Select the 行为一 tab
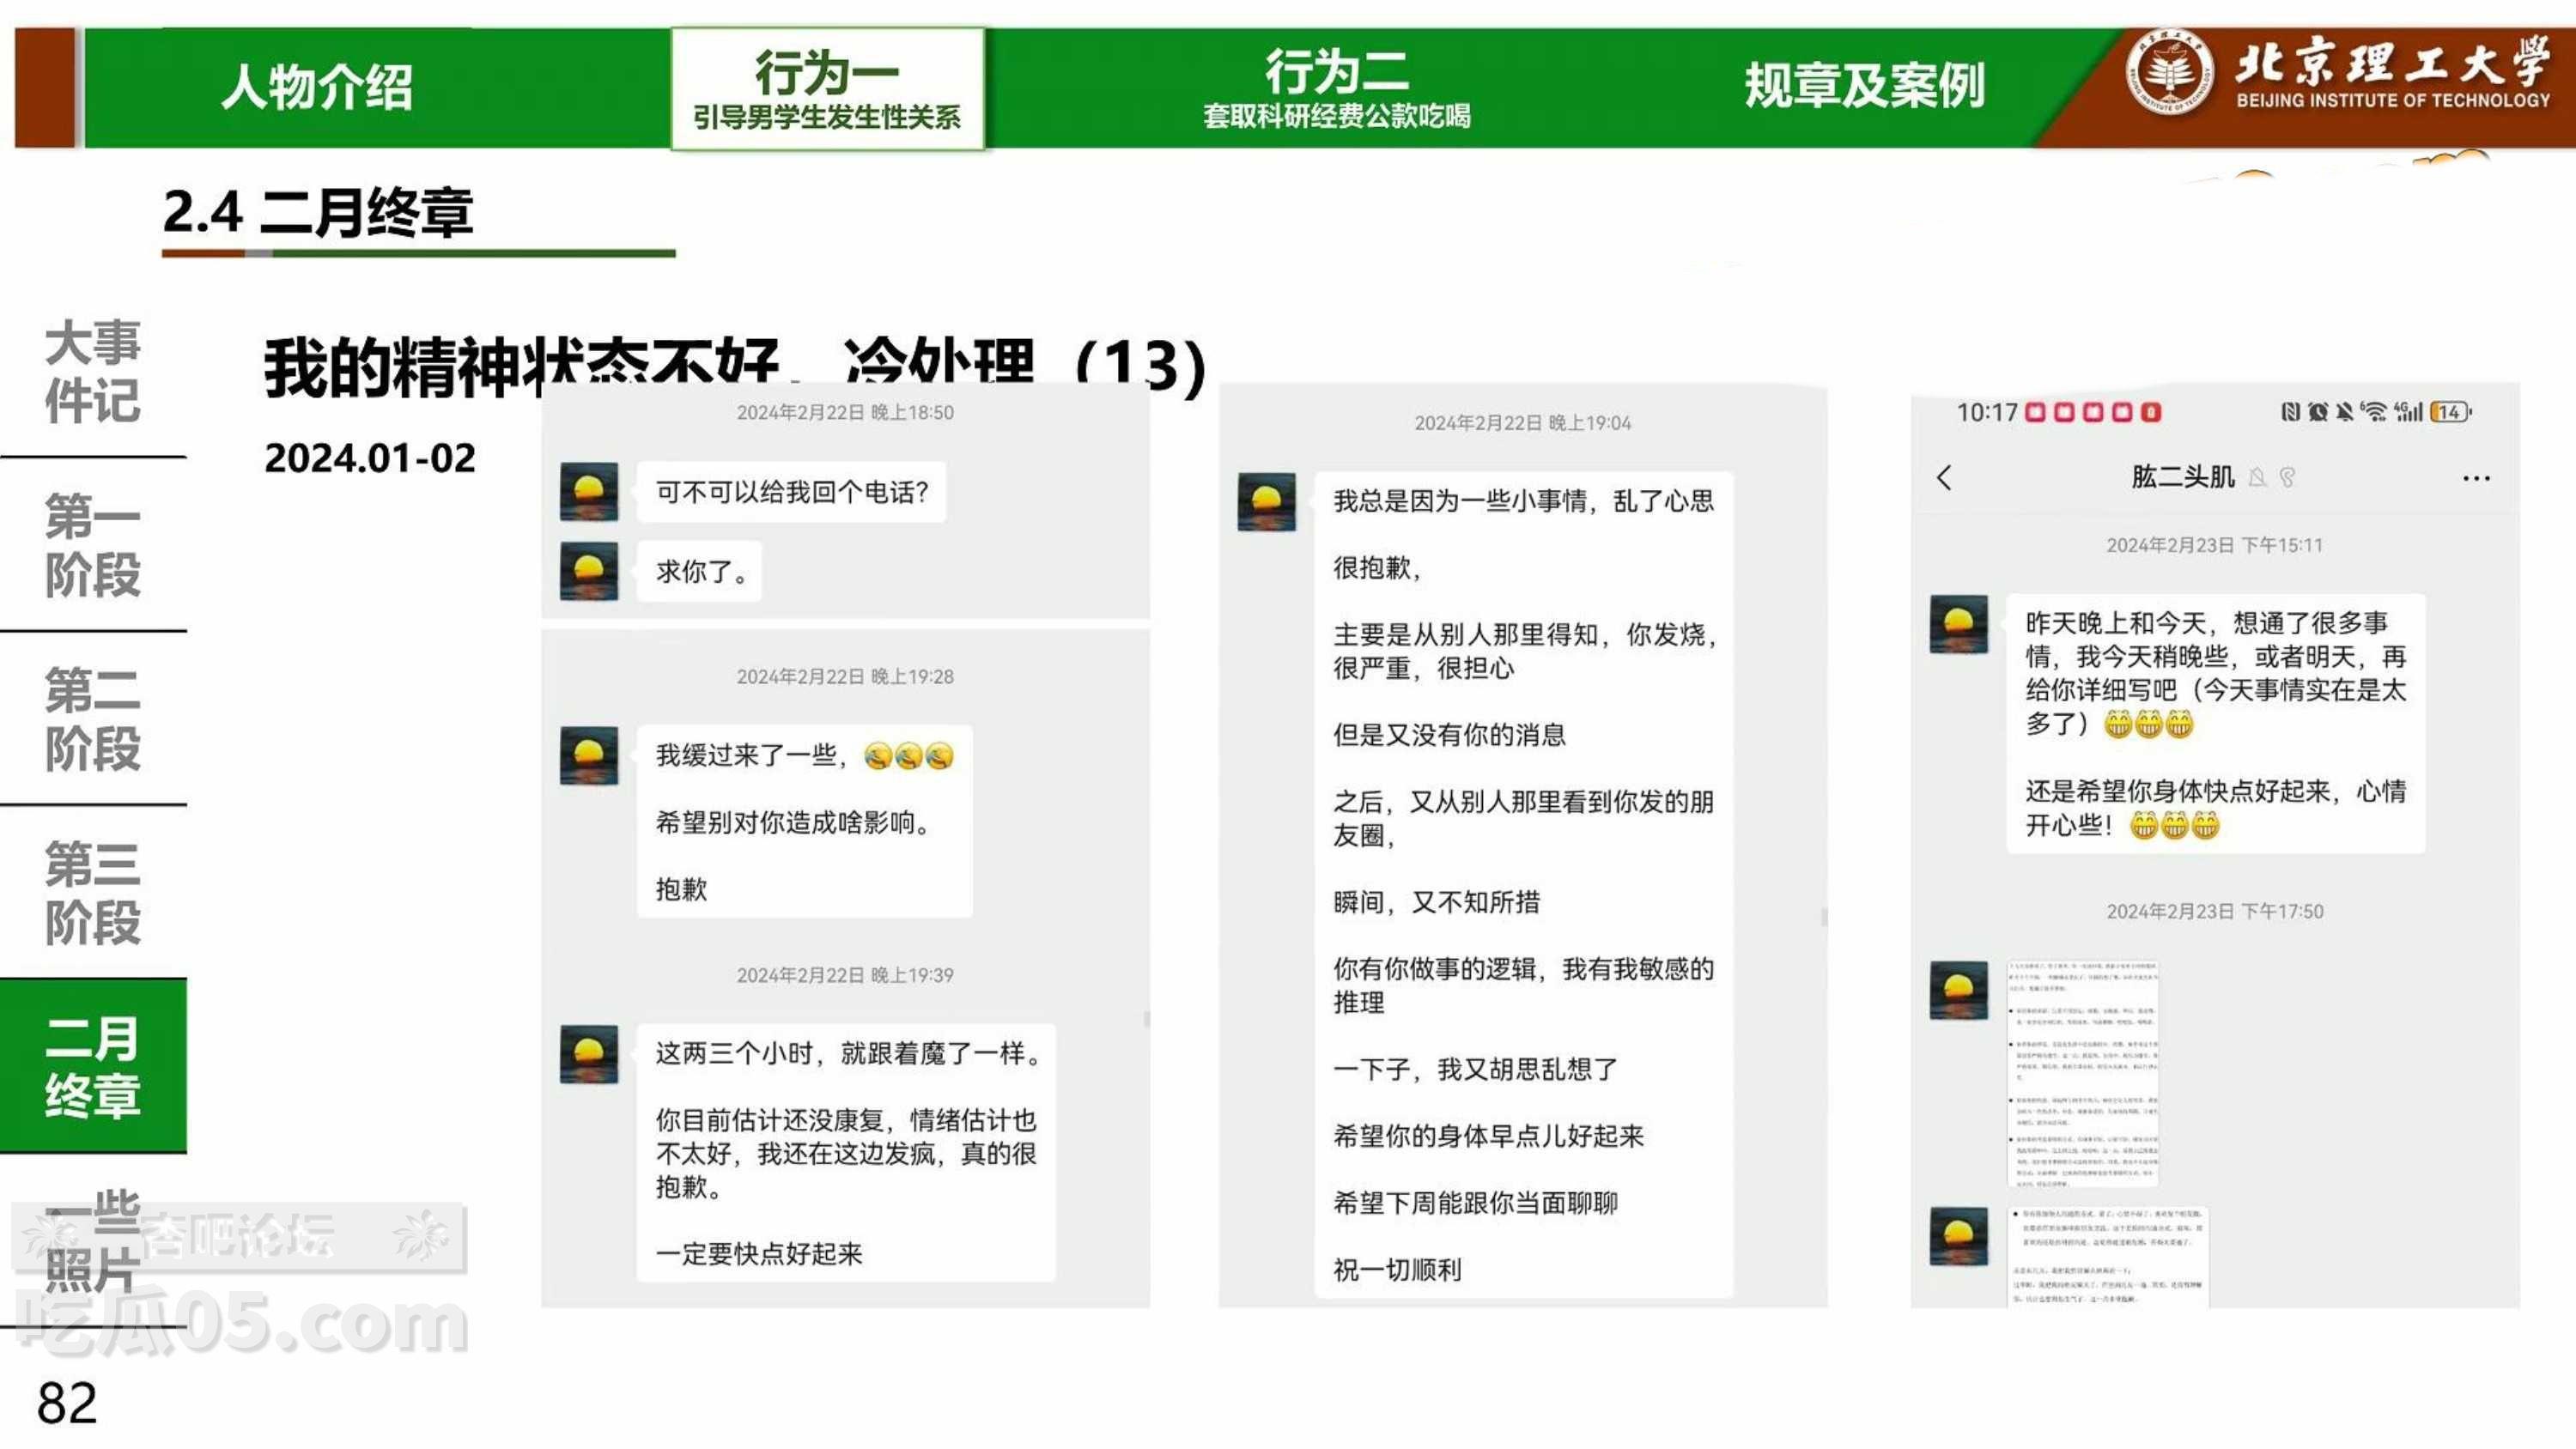The height and width of the screenshot is (1449, 2576). coord(827,89)
